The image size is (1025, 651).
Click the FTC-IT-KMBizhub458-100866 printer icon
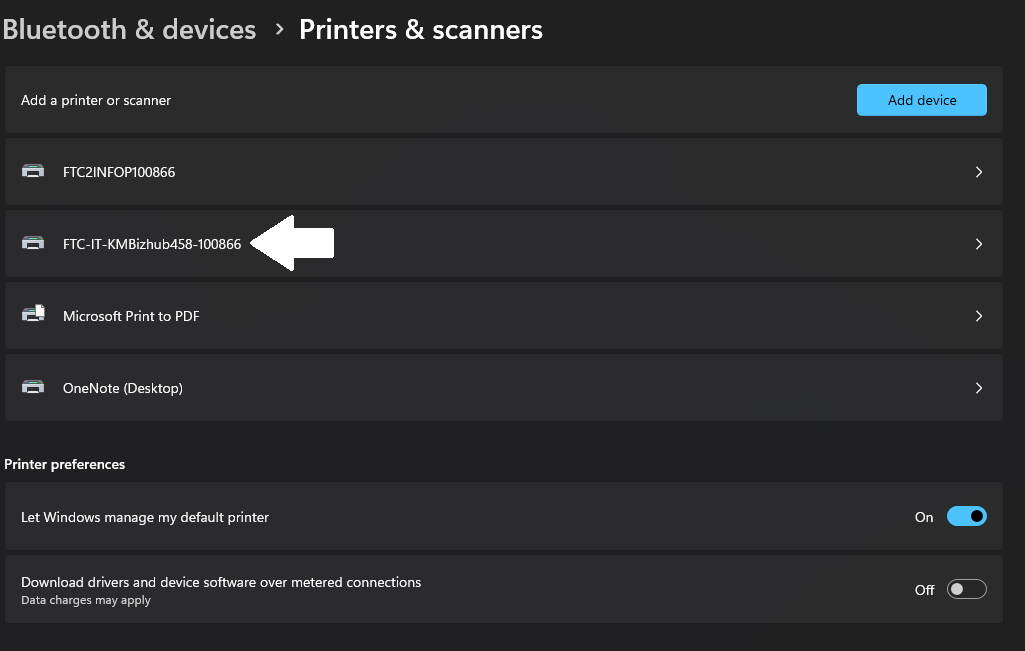point(33,244)
